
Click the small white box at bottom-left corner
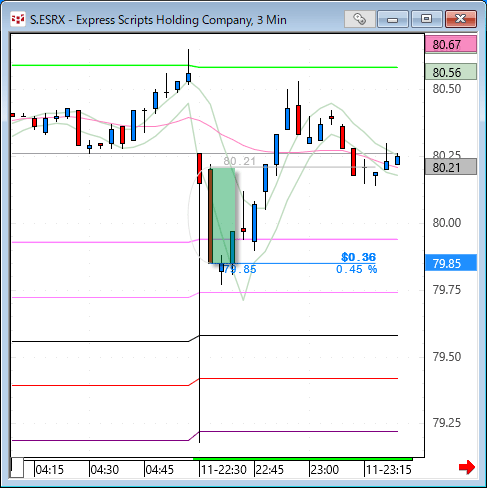[17, 468]
